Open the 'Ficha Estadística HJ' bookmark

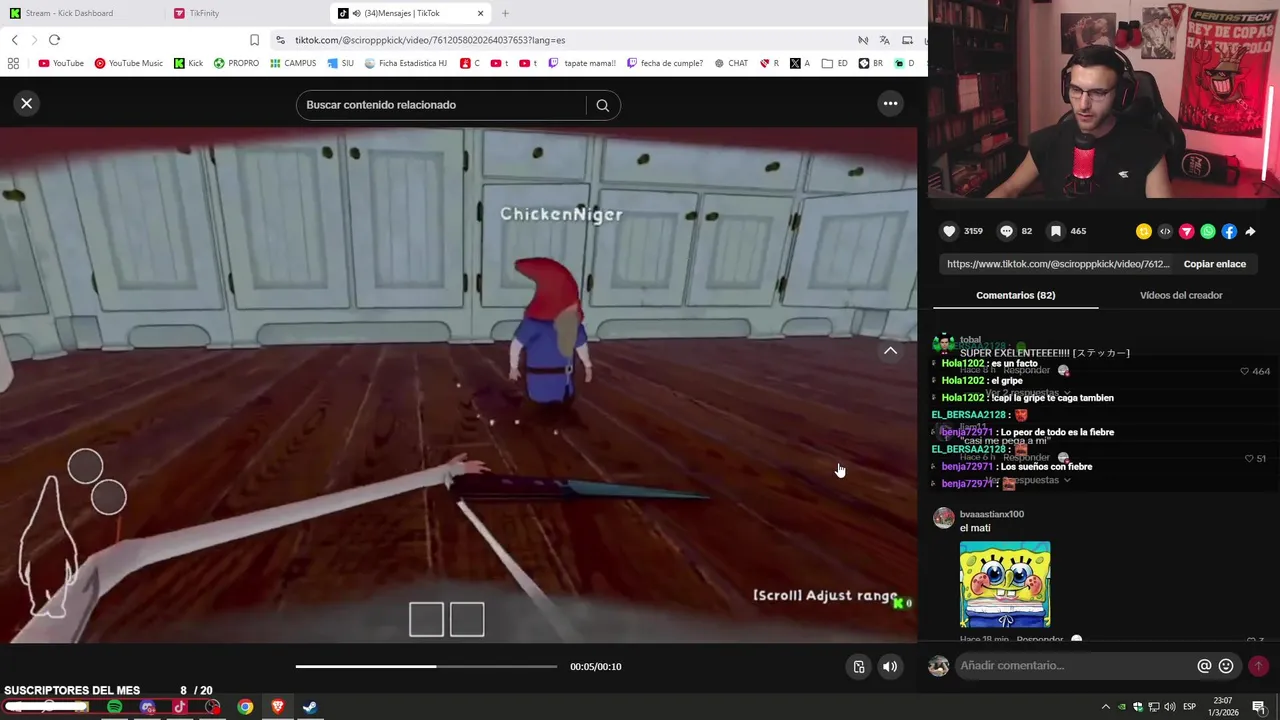coord(405,63)
